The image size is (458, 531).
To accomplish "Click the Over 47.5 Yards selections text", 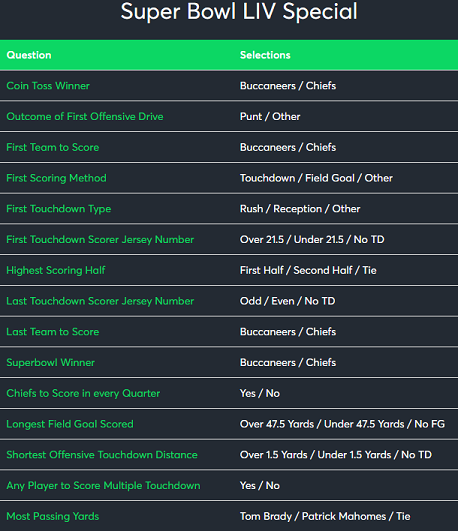I will tap(277, 424).
